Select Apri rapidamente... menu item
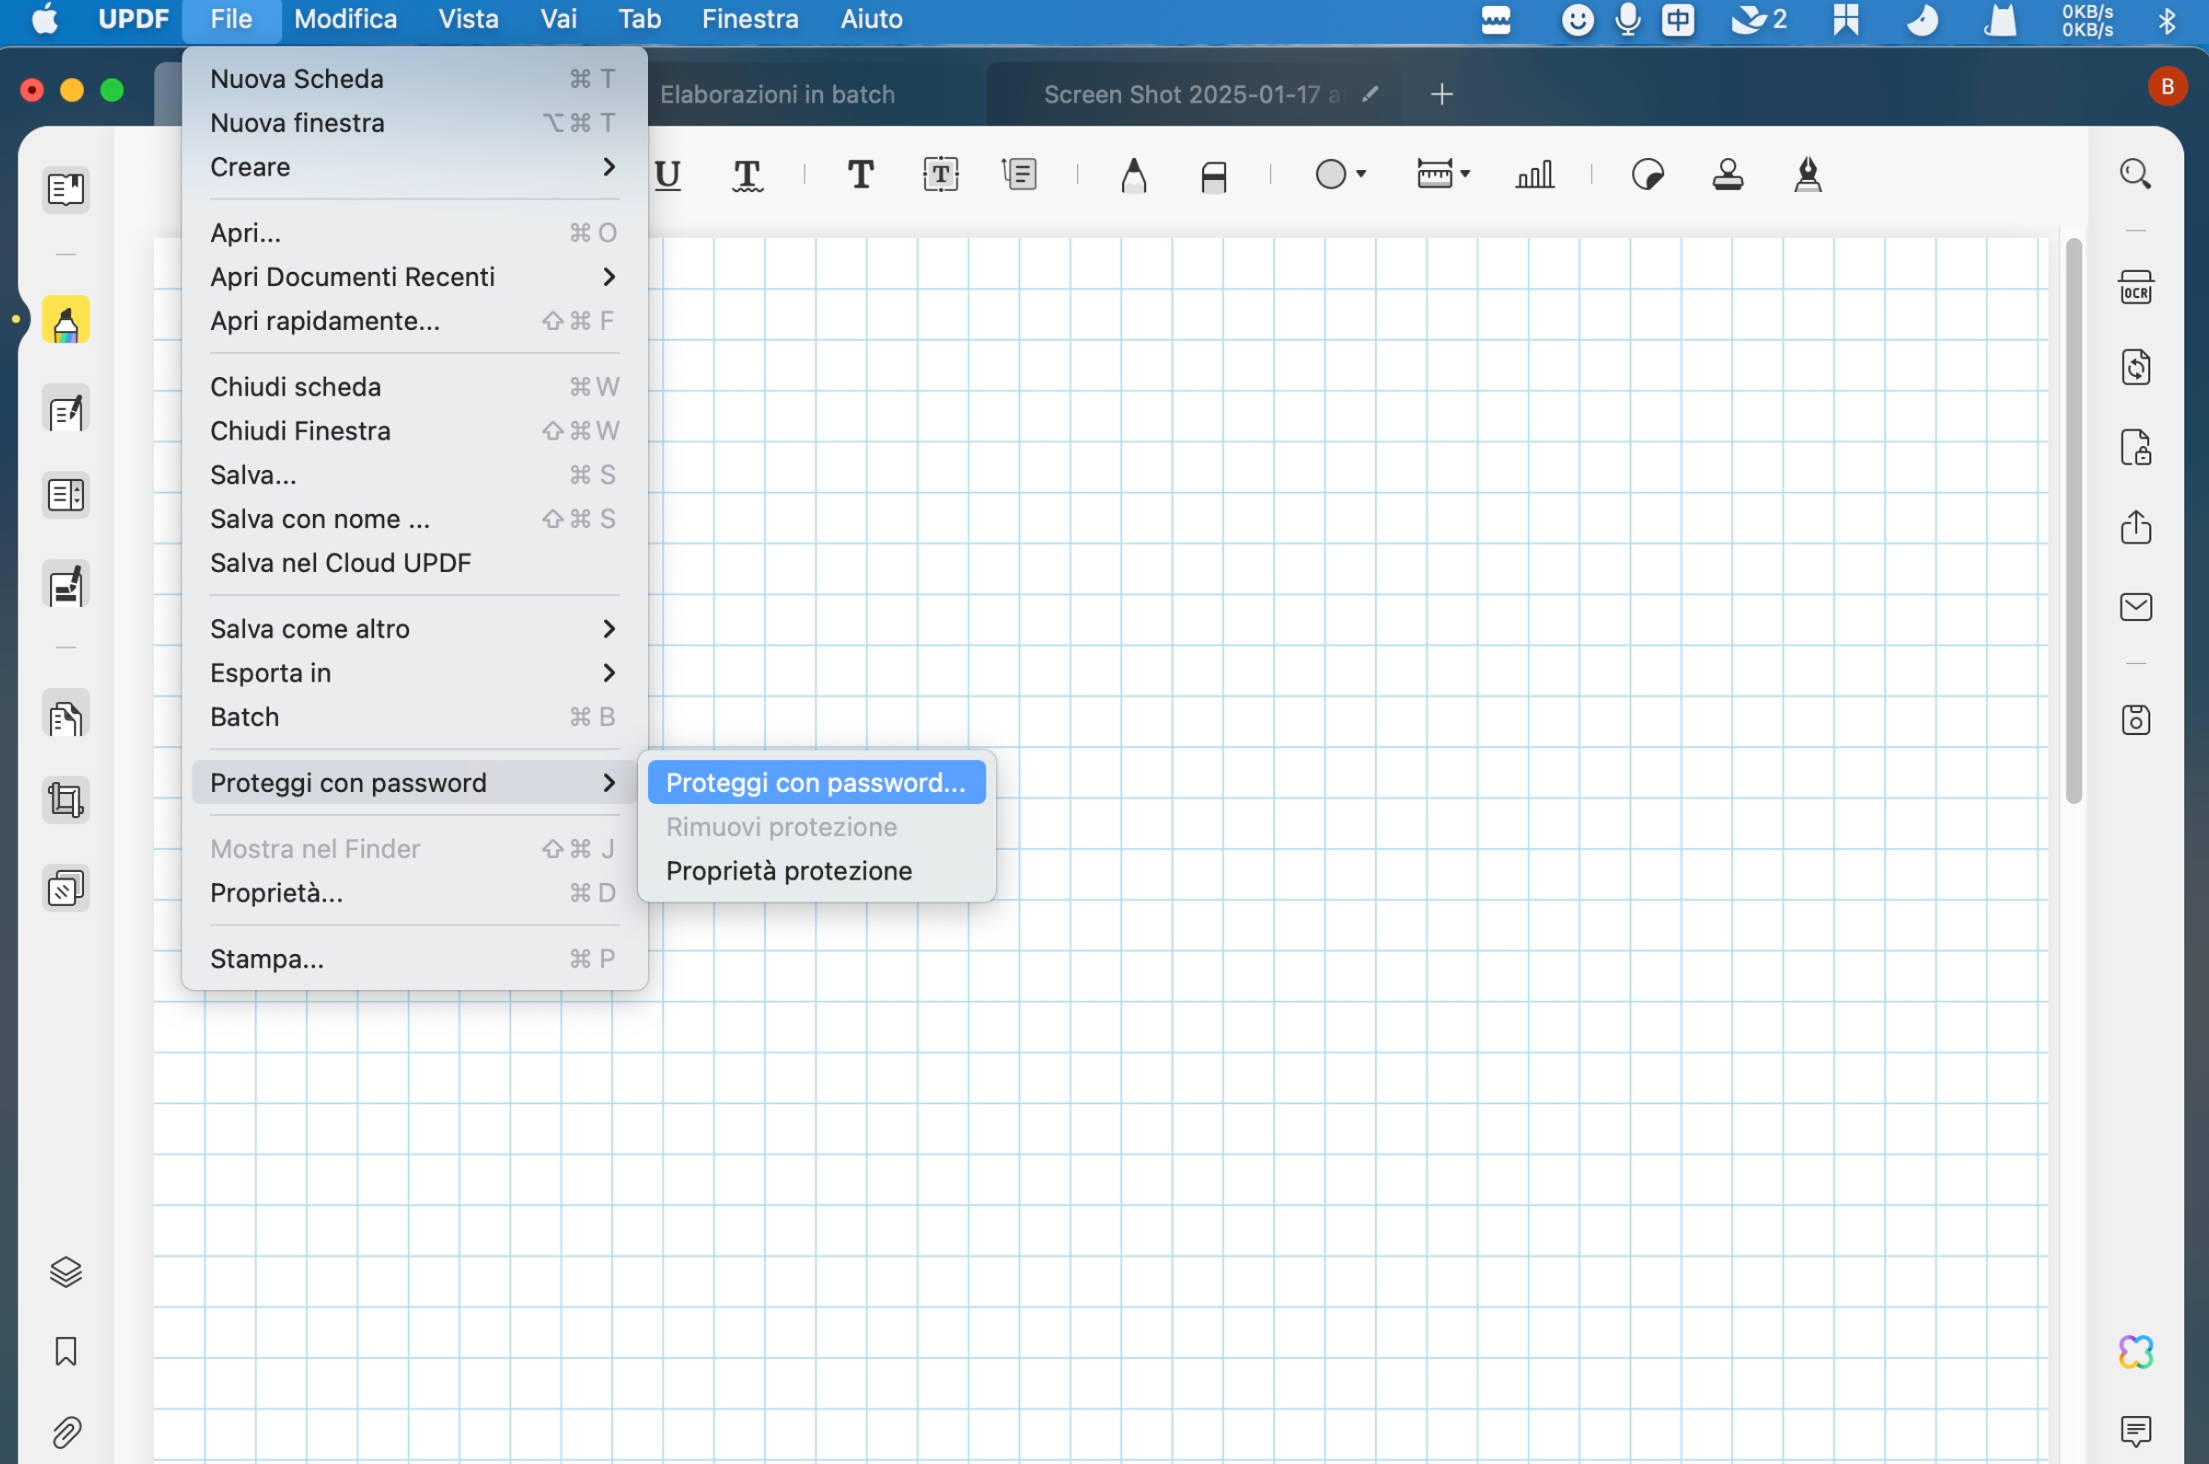 click(414, 321)
